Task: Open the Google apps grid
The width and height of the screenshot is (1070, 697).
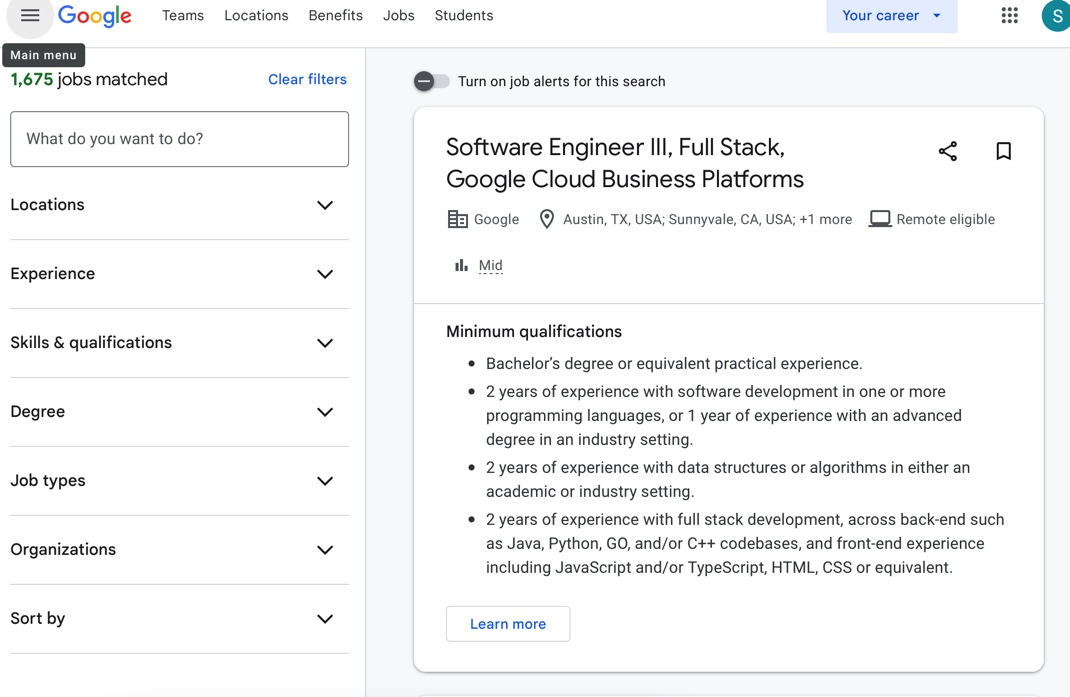Action: pyautogui.click(x=1009, y=15)
